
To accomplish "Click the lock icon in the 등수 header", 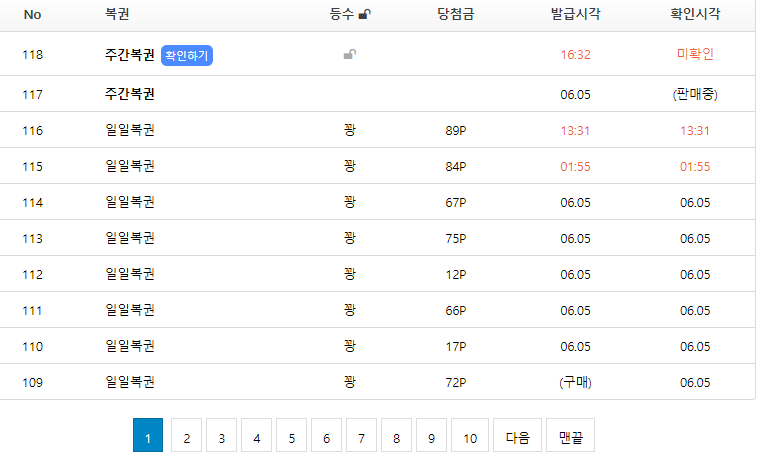I will (364, 14).
